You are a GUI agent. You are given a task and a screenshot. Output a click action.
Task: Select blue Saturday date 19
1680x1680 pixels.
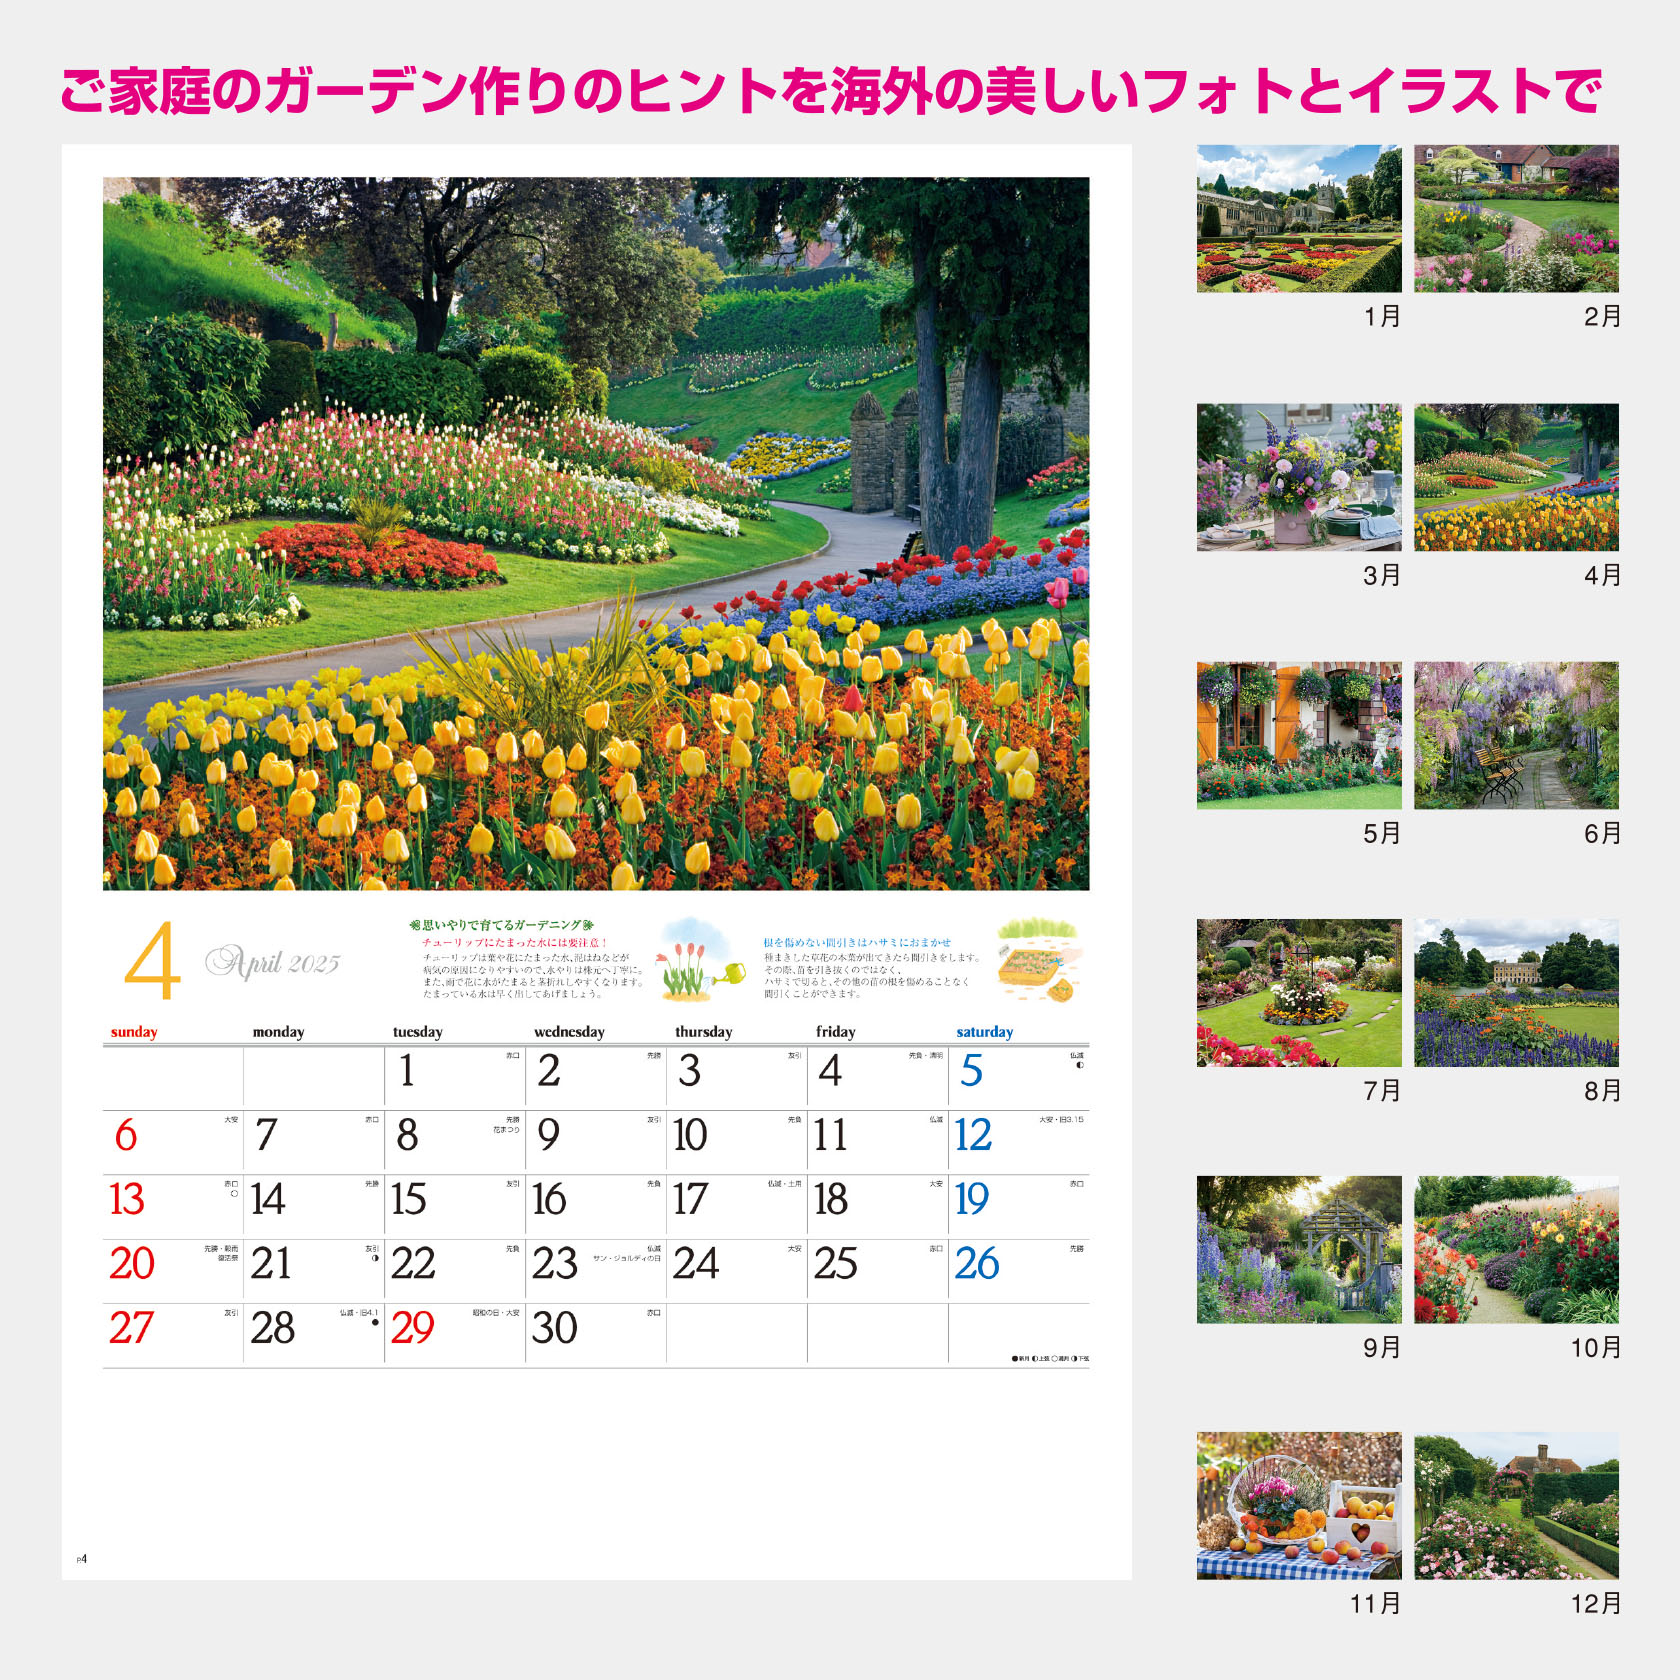(972, 1199)
